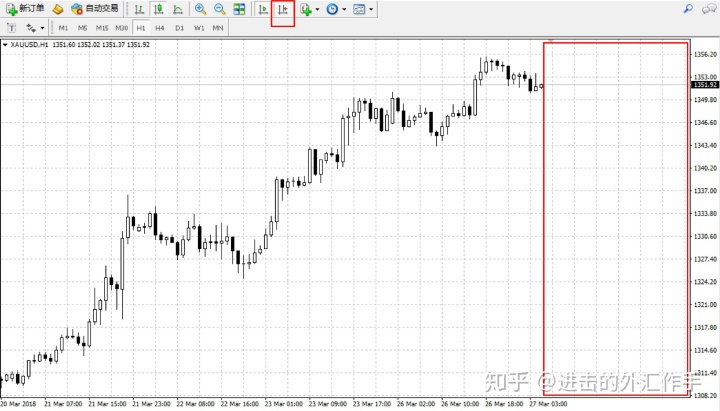Click time axis label 26 Mar 02:00
The width and height of the screenshot is (720, 411).
click(416, 404)
